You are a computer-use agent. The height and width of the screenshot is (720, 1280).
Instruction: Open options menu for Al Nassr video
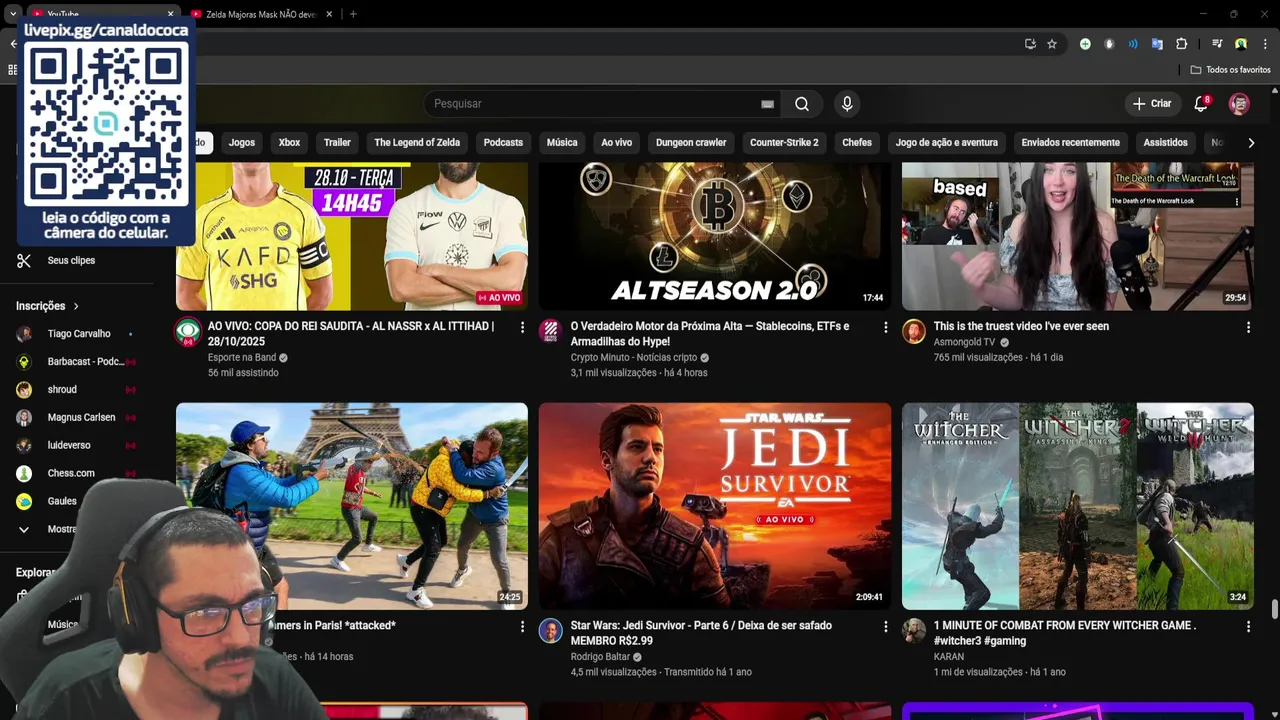522,327
